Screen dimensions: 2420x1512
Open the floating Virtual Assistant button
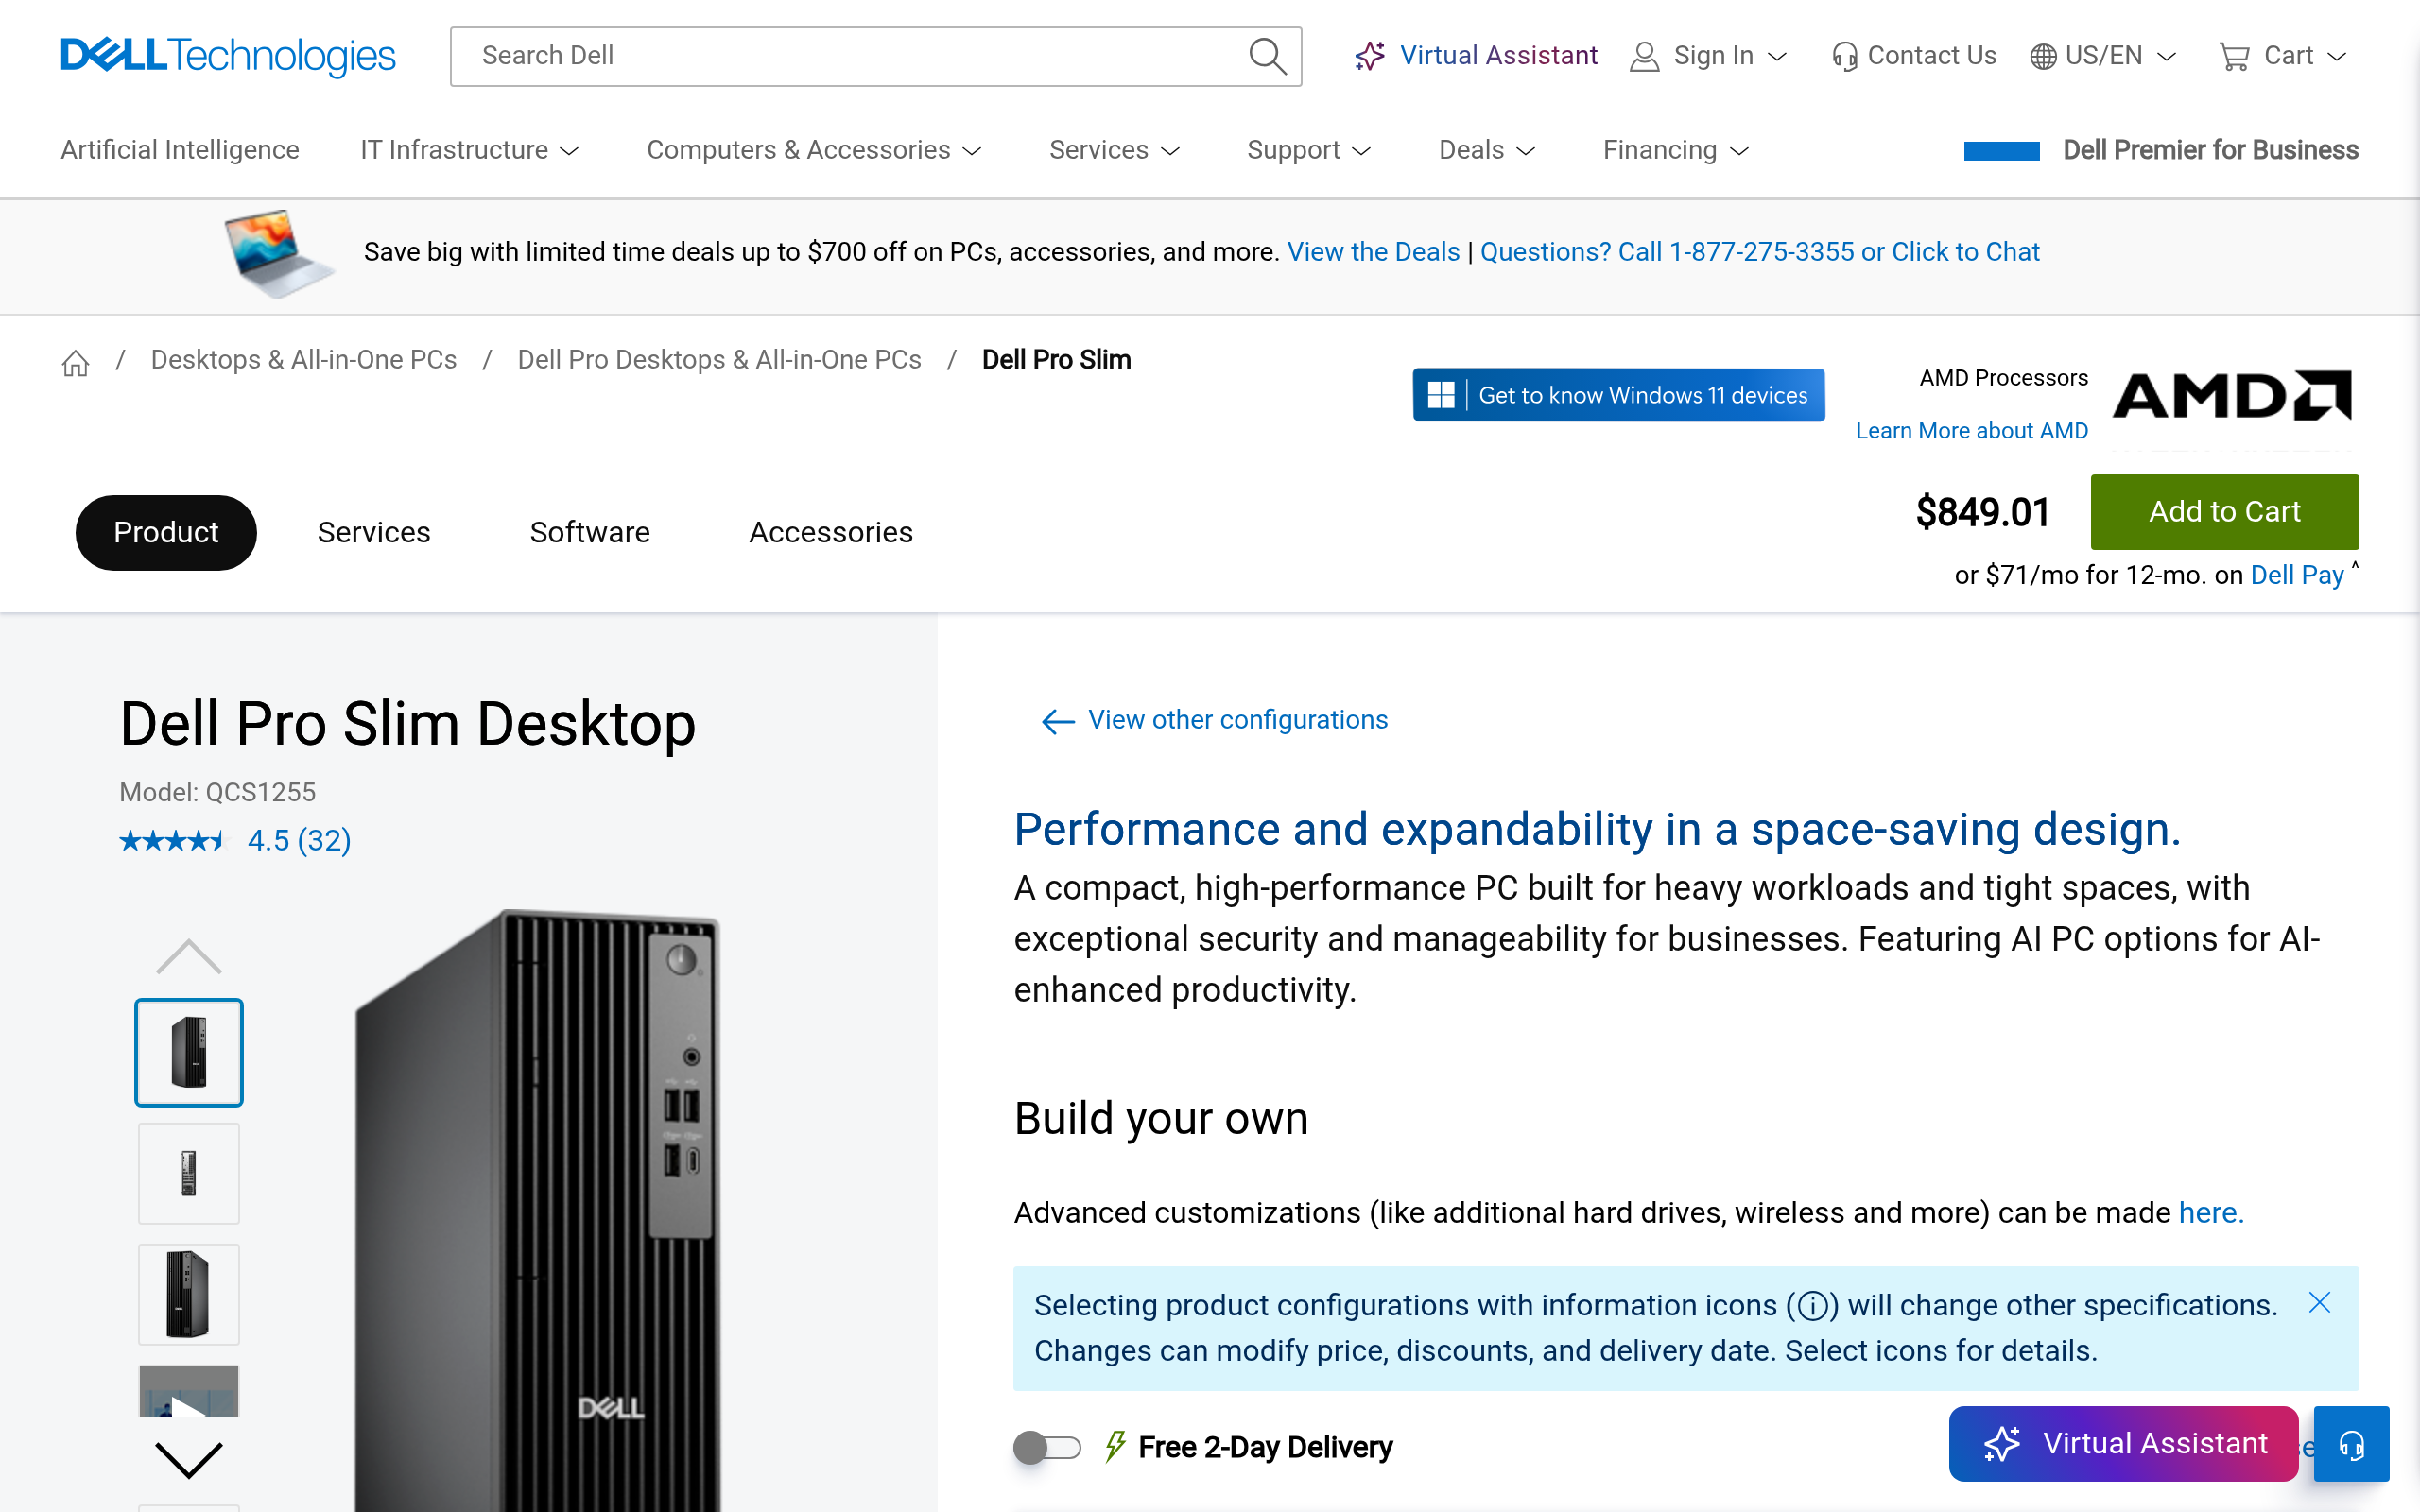tap(2123, 1444)
